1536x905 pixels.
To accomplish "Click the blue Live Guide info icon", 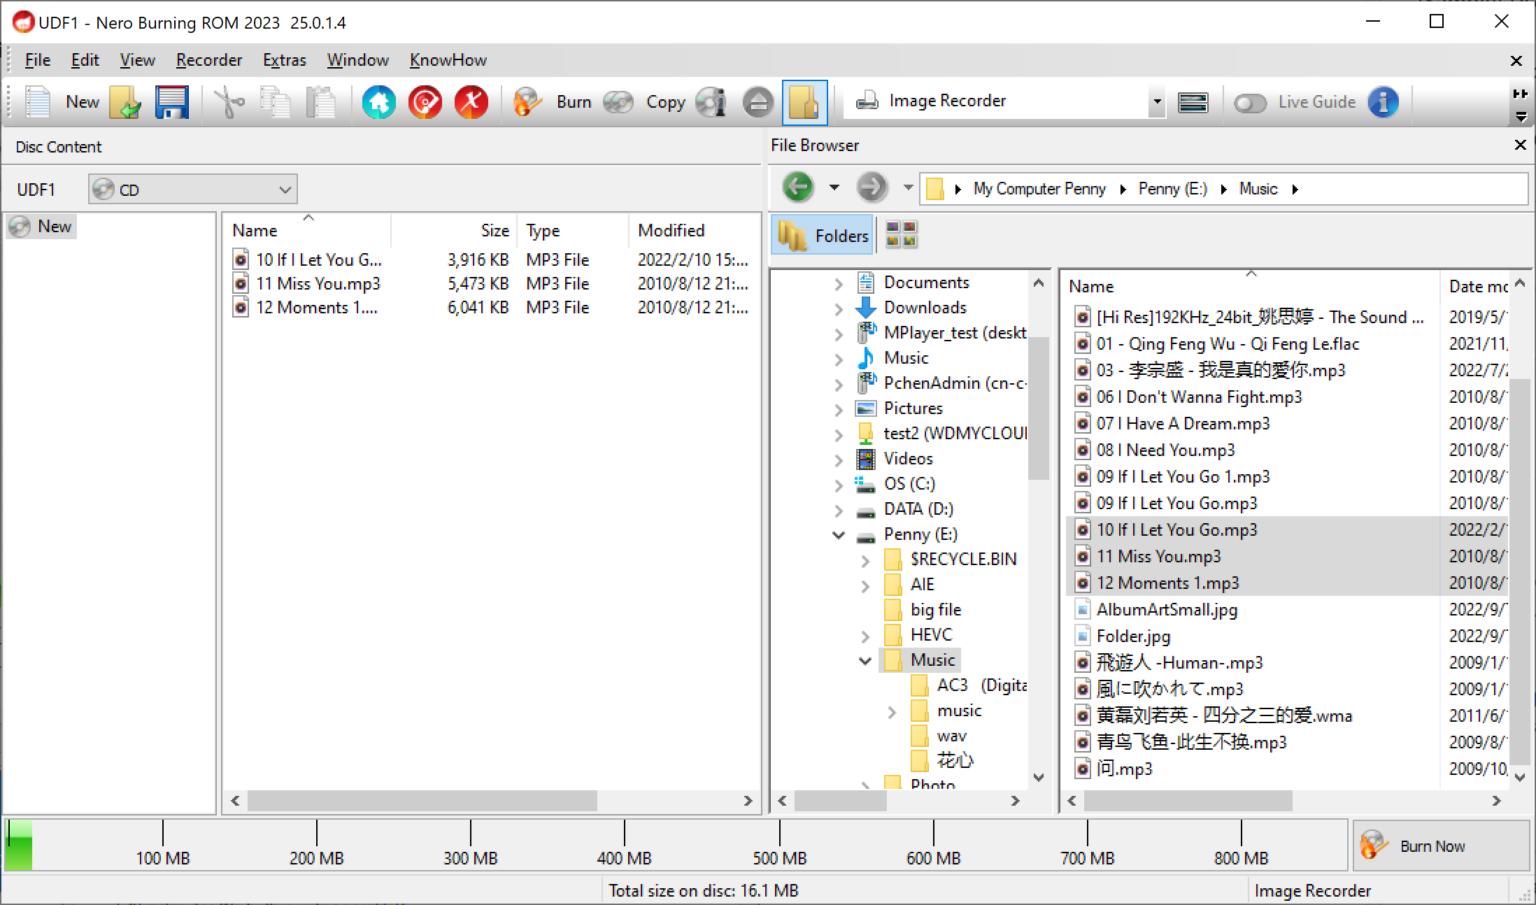I will 1383,102.
